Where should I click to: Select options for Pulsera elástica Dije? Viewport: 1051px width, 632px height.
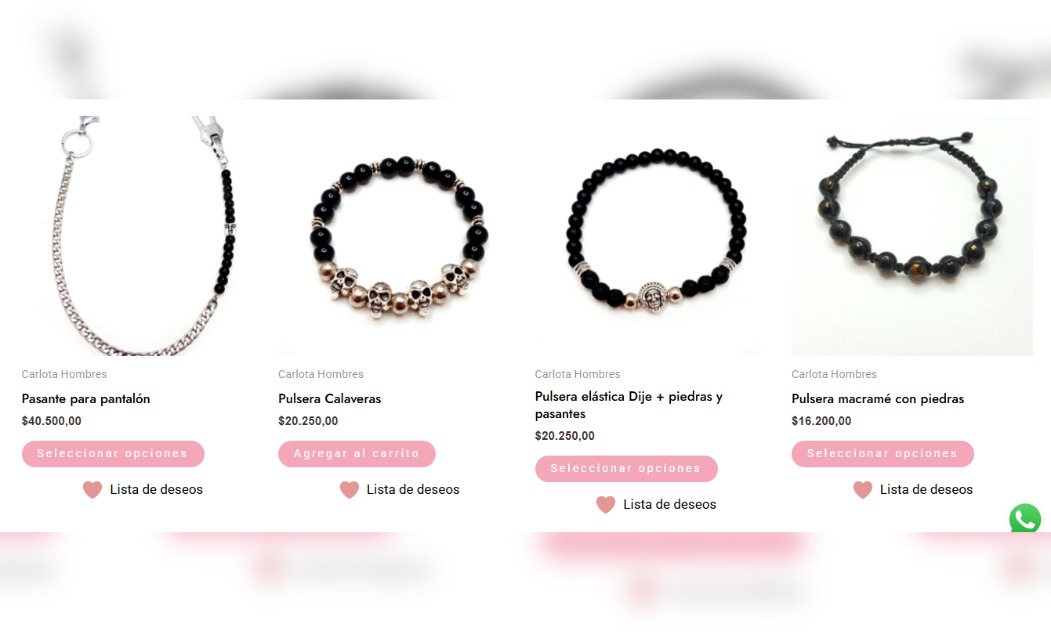(626, 468)
